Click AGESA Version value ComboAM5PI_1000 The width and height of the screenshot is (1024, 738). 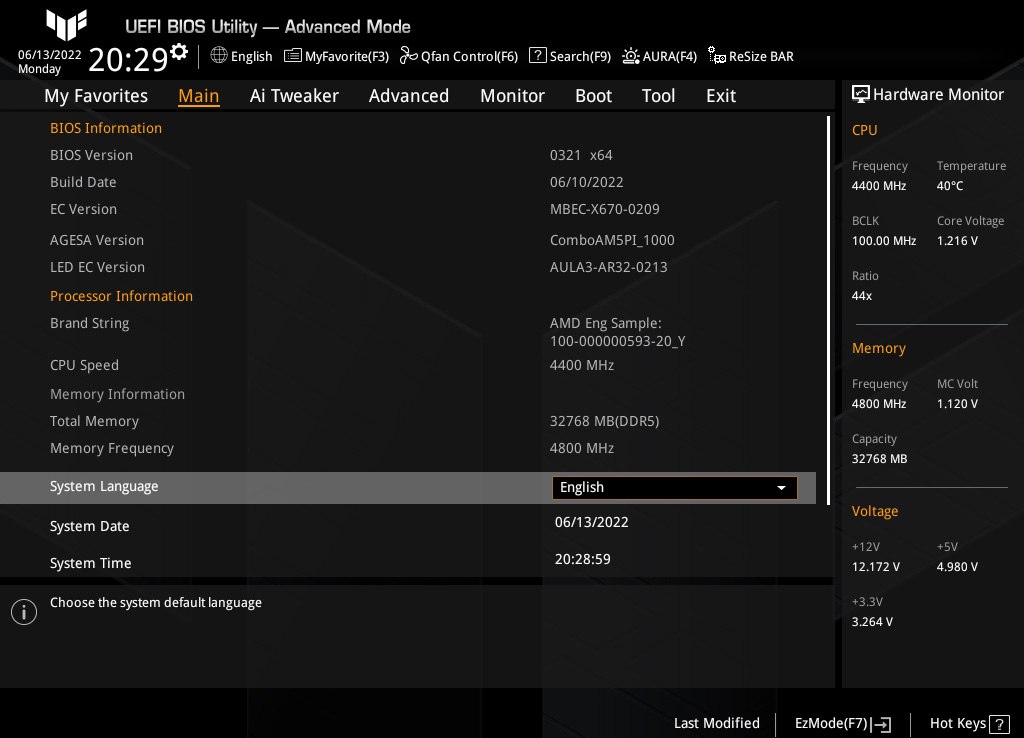click(612, 240)
